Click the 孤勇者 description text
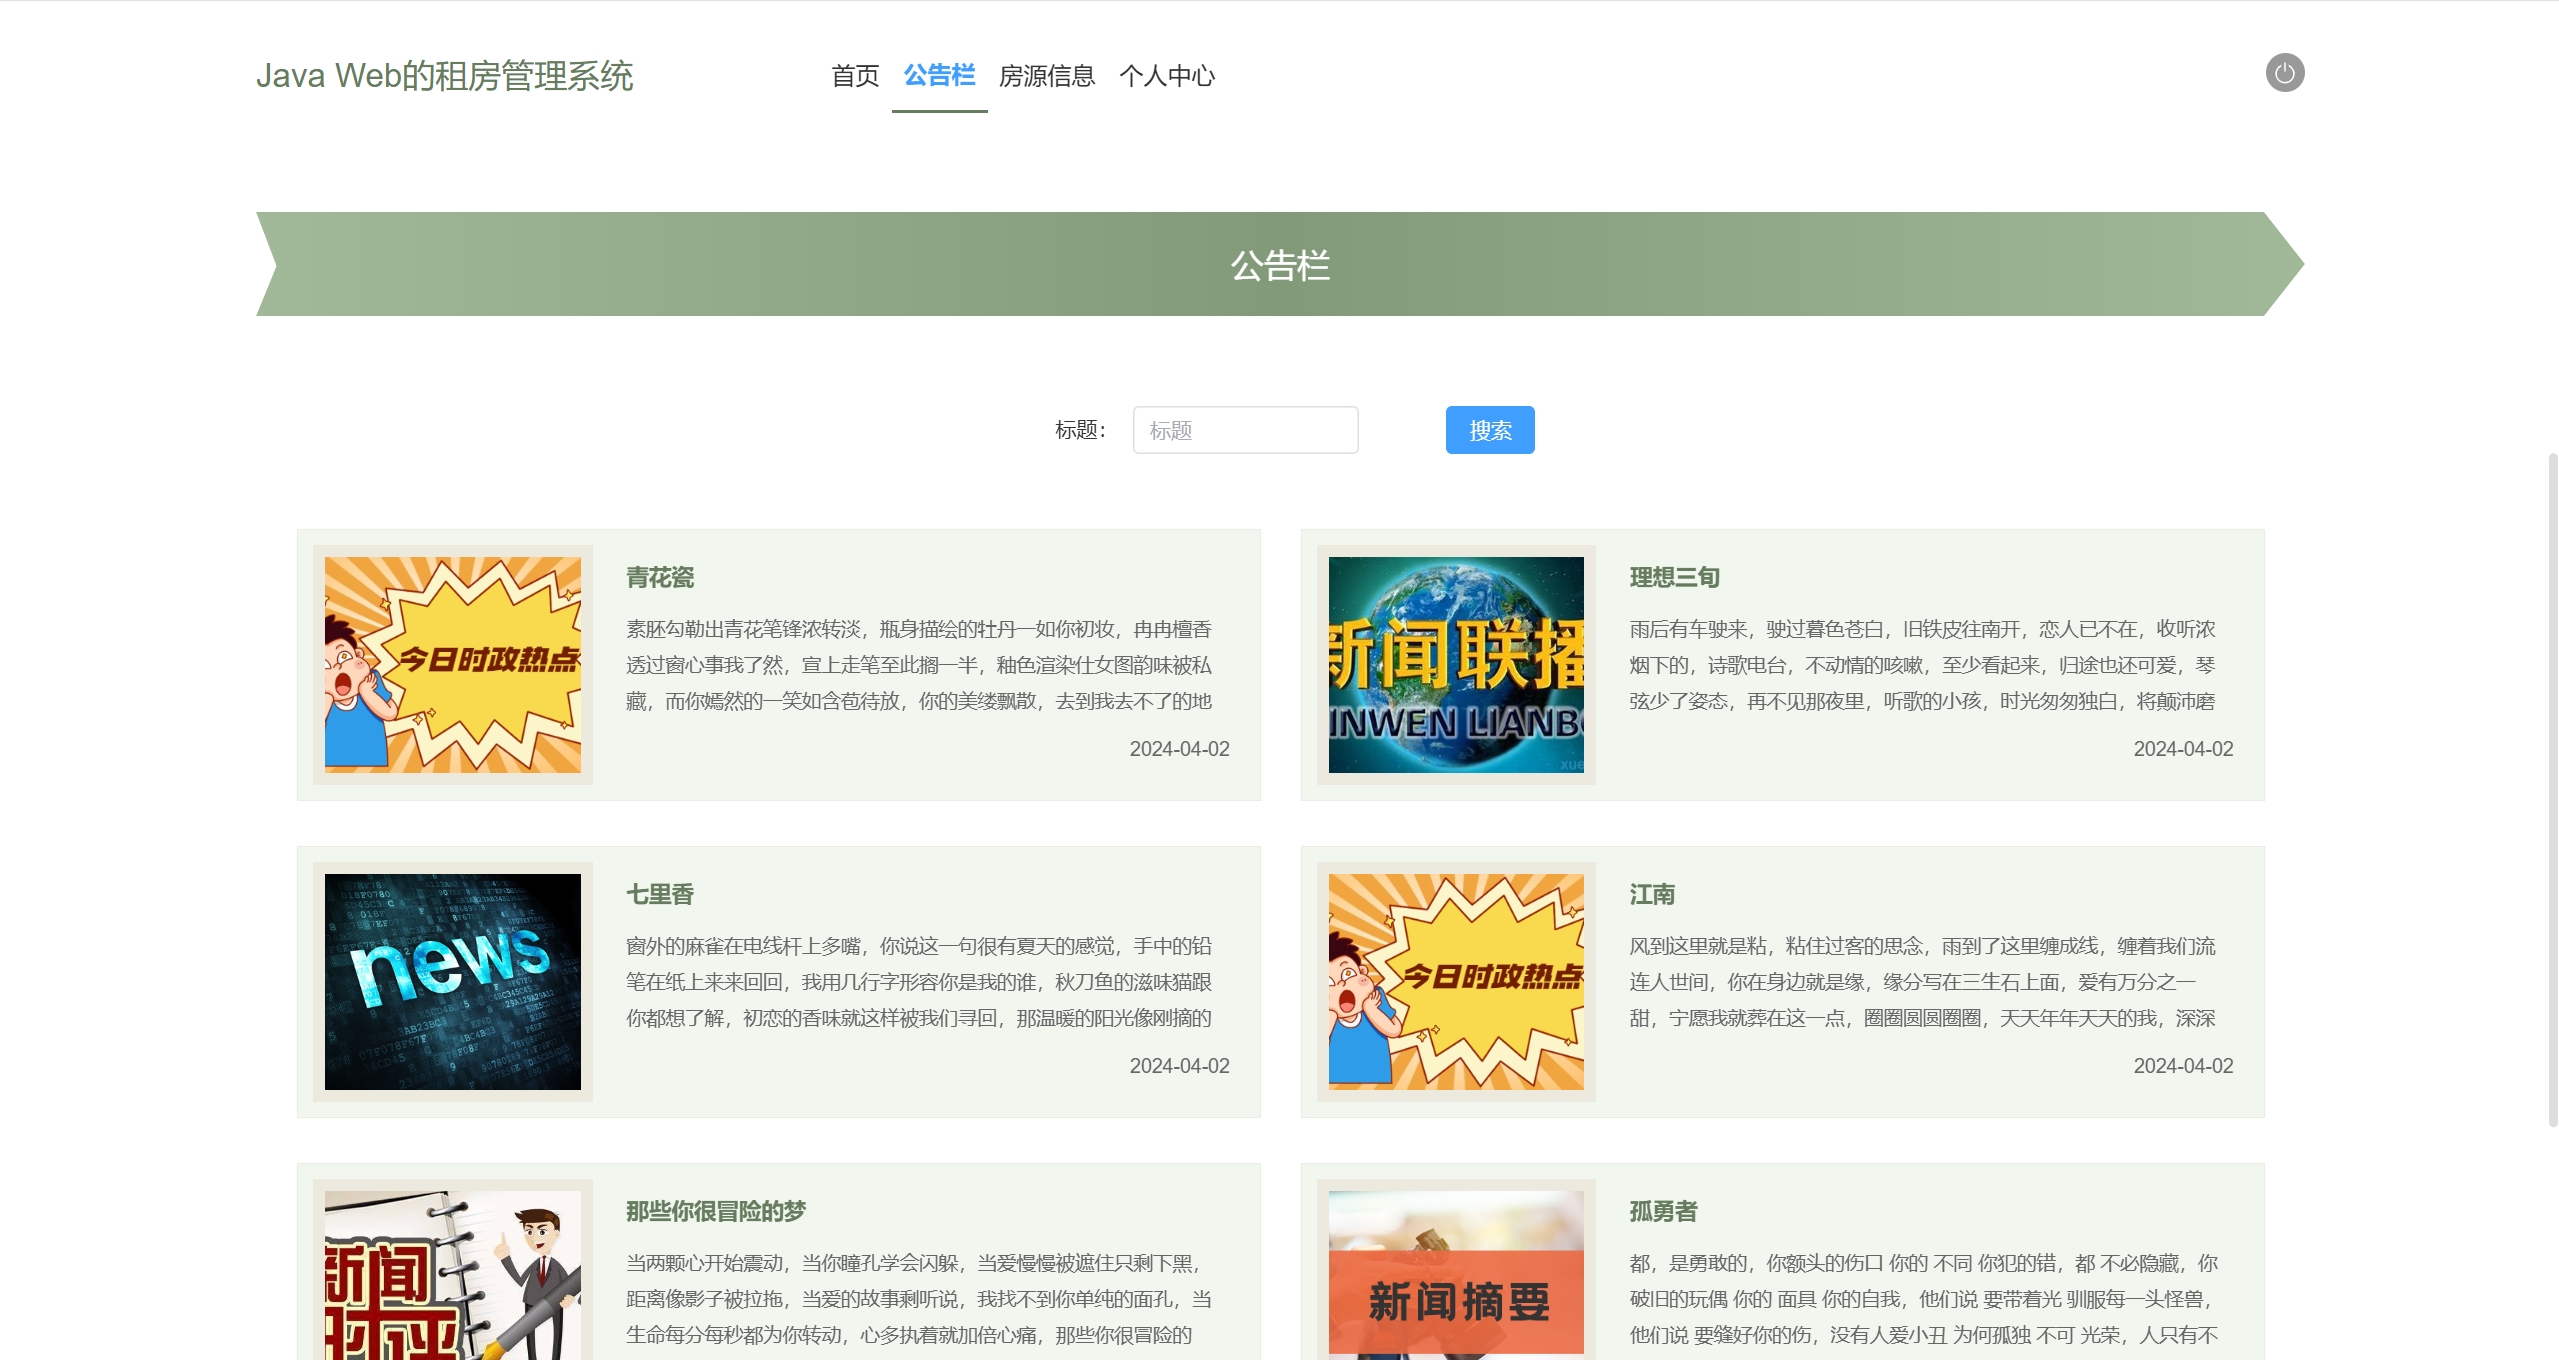The height and width of the screenshot is (1360, 2559). coord(1924,1299)
